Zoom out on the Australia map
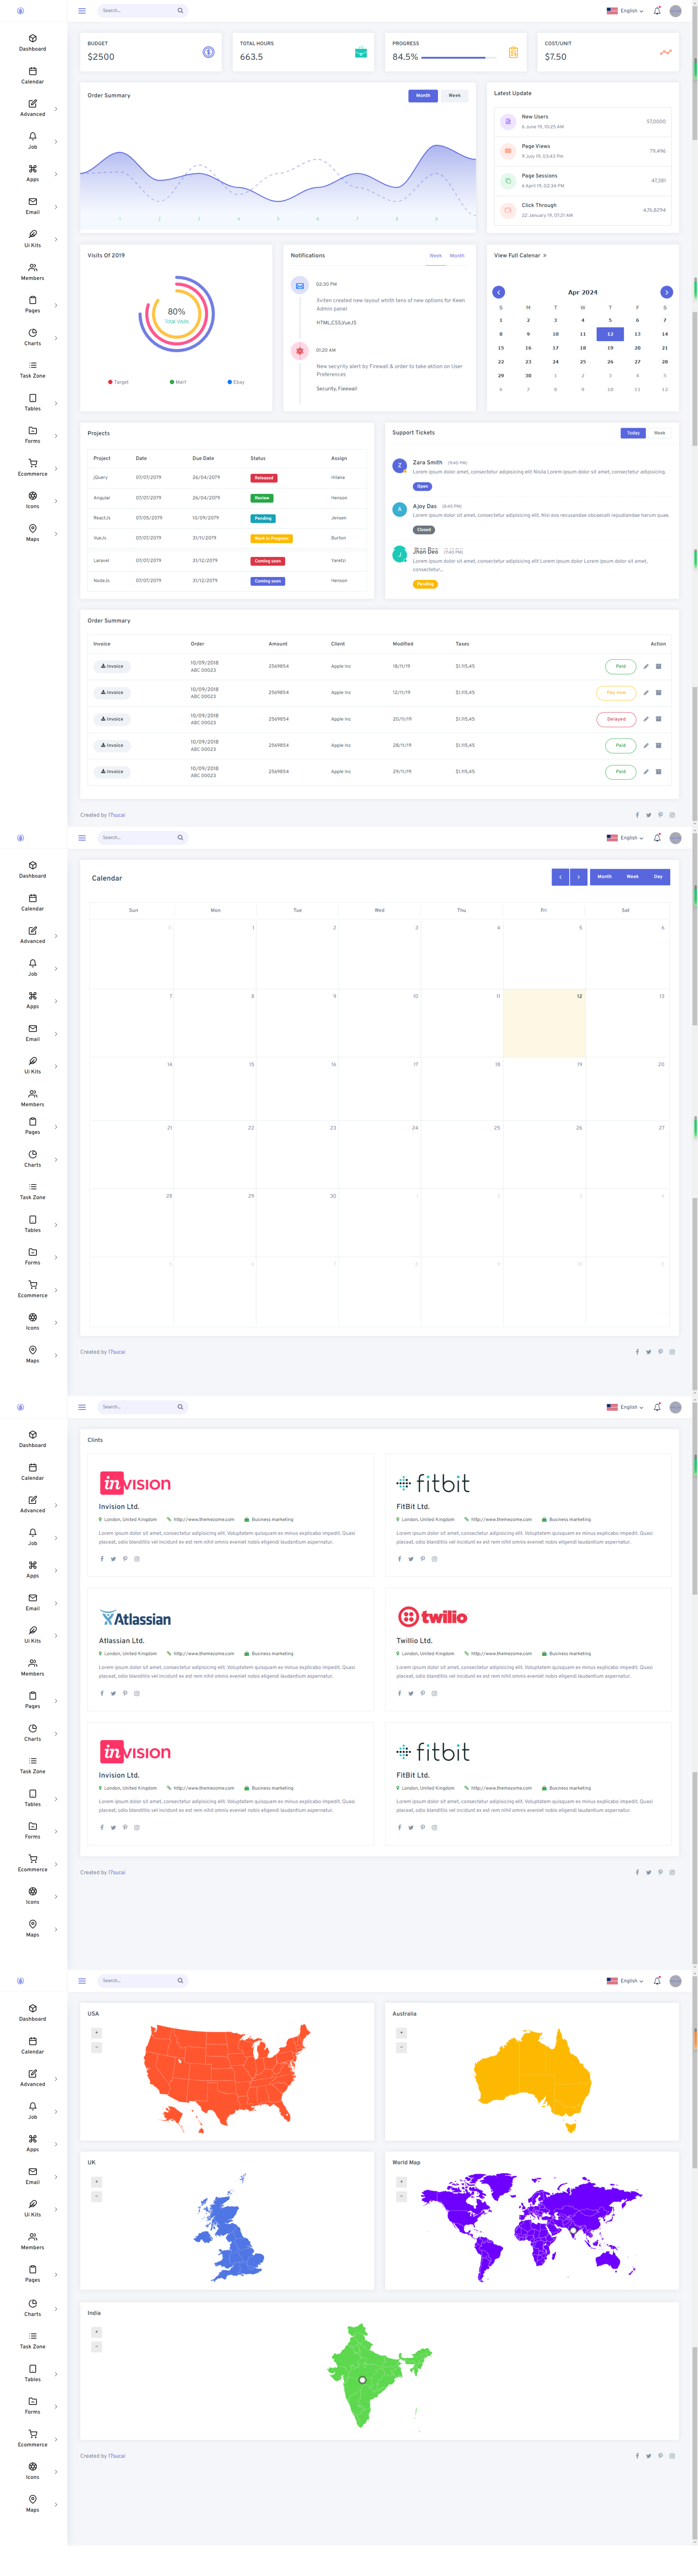Screen dimensions: 698x2576 click(401, 2048)
